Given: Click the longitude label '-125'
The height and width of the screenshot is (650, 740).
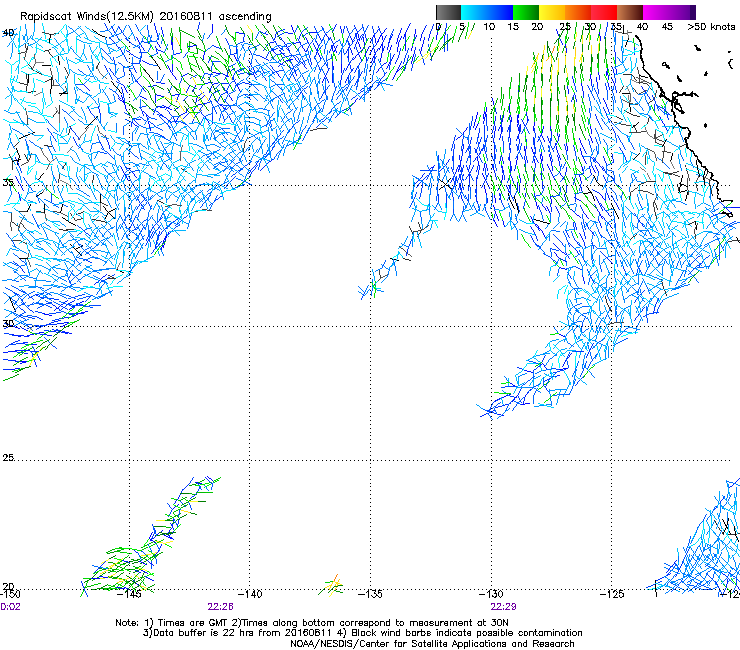Looking at the screenshot, I should 612,594.
